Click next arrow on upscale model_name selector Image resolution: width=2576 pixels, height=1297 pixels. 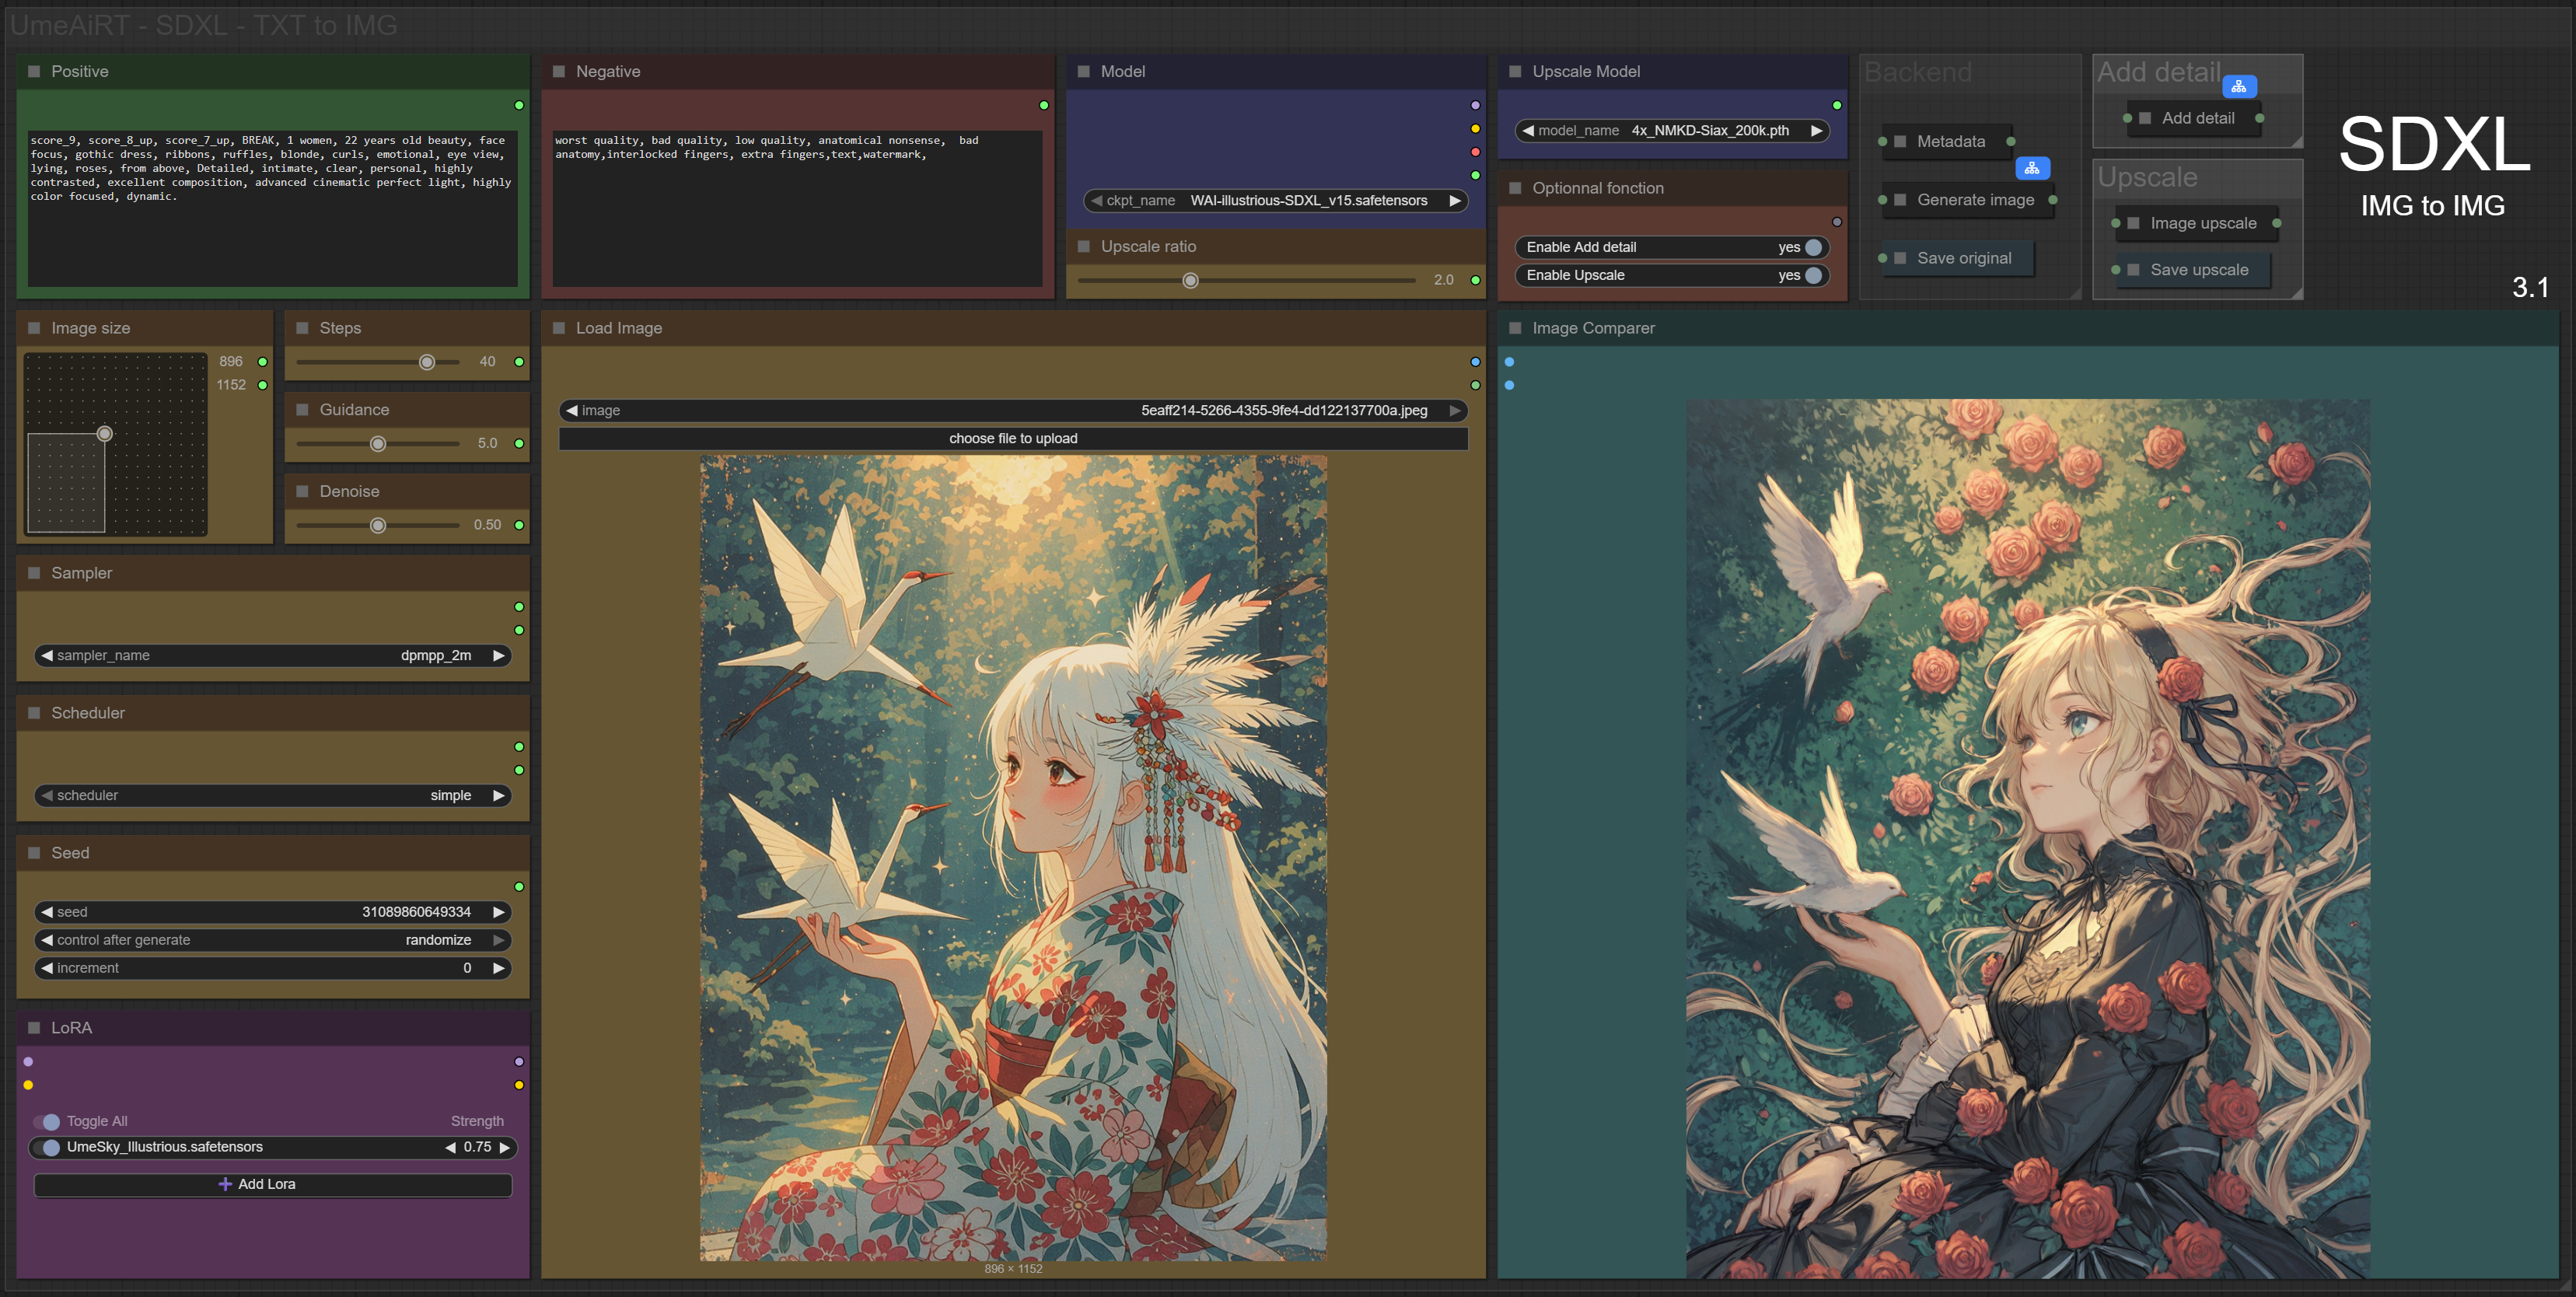pyautogui.click(x=1816, y=131)
